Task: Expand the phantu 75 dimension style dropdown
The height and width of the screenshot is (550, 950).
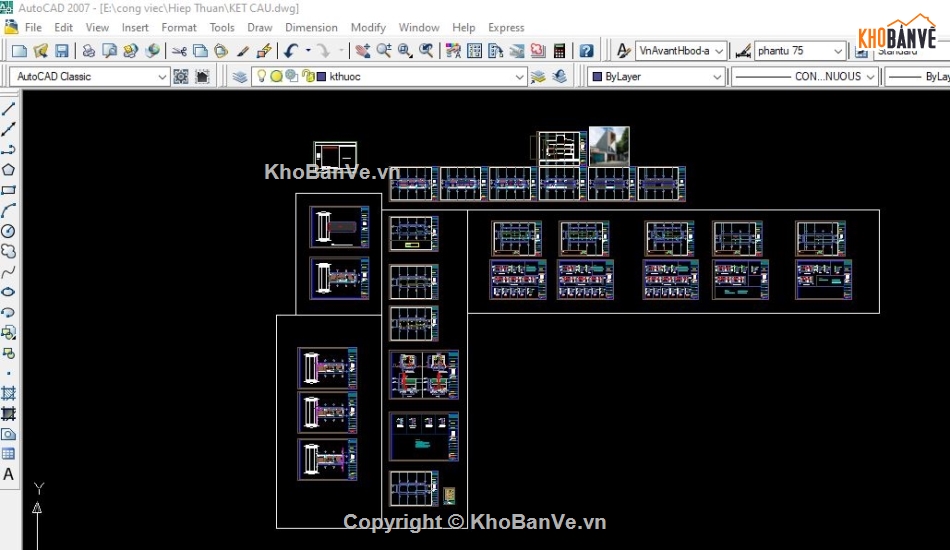Action: click(x=837, y=51)
